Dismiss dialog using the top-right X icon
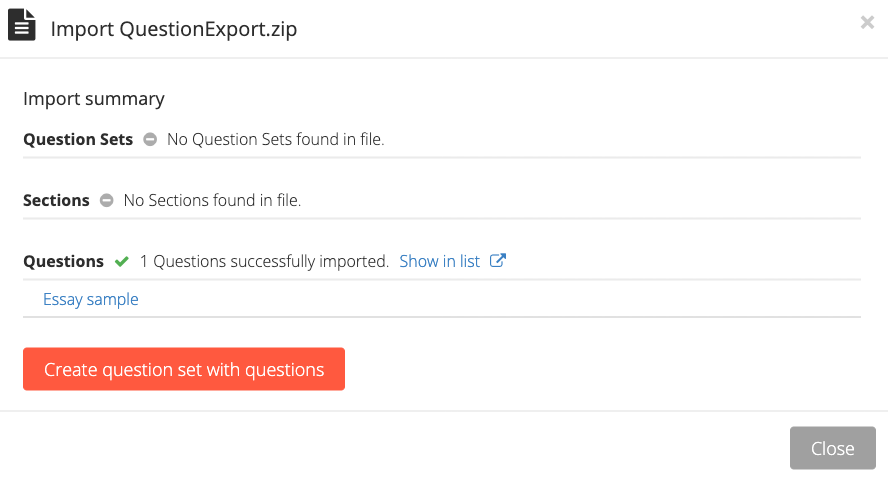This screenshot has height=481, width=888. point(867,23)
